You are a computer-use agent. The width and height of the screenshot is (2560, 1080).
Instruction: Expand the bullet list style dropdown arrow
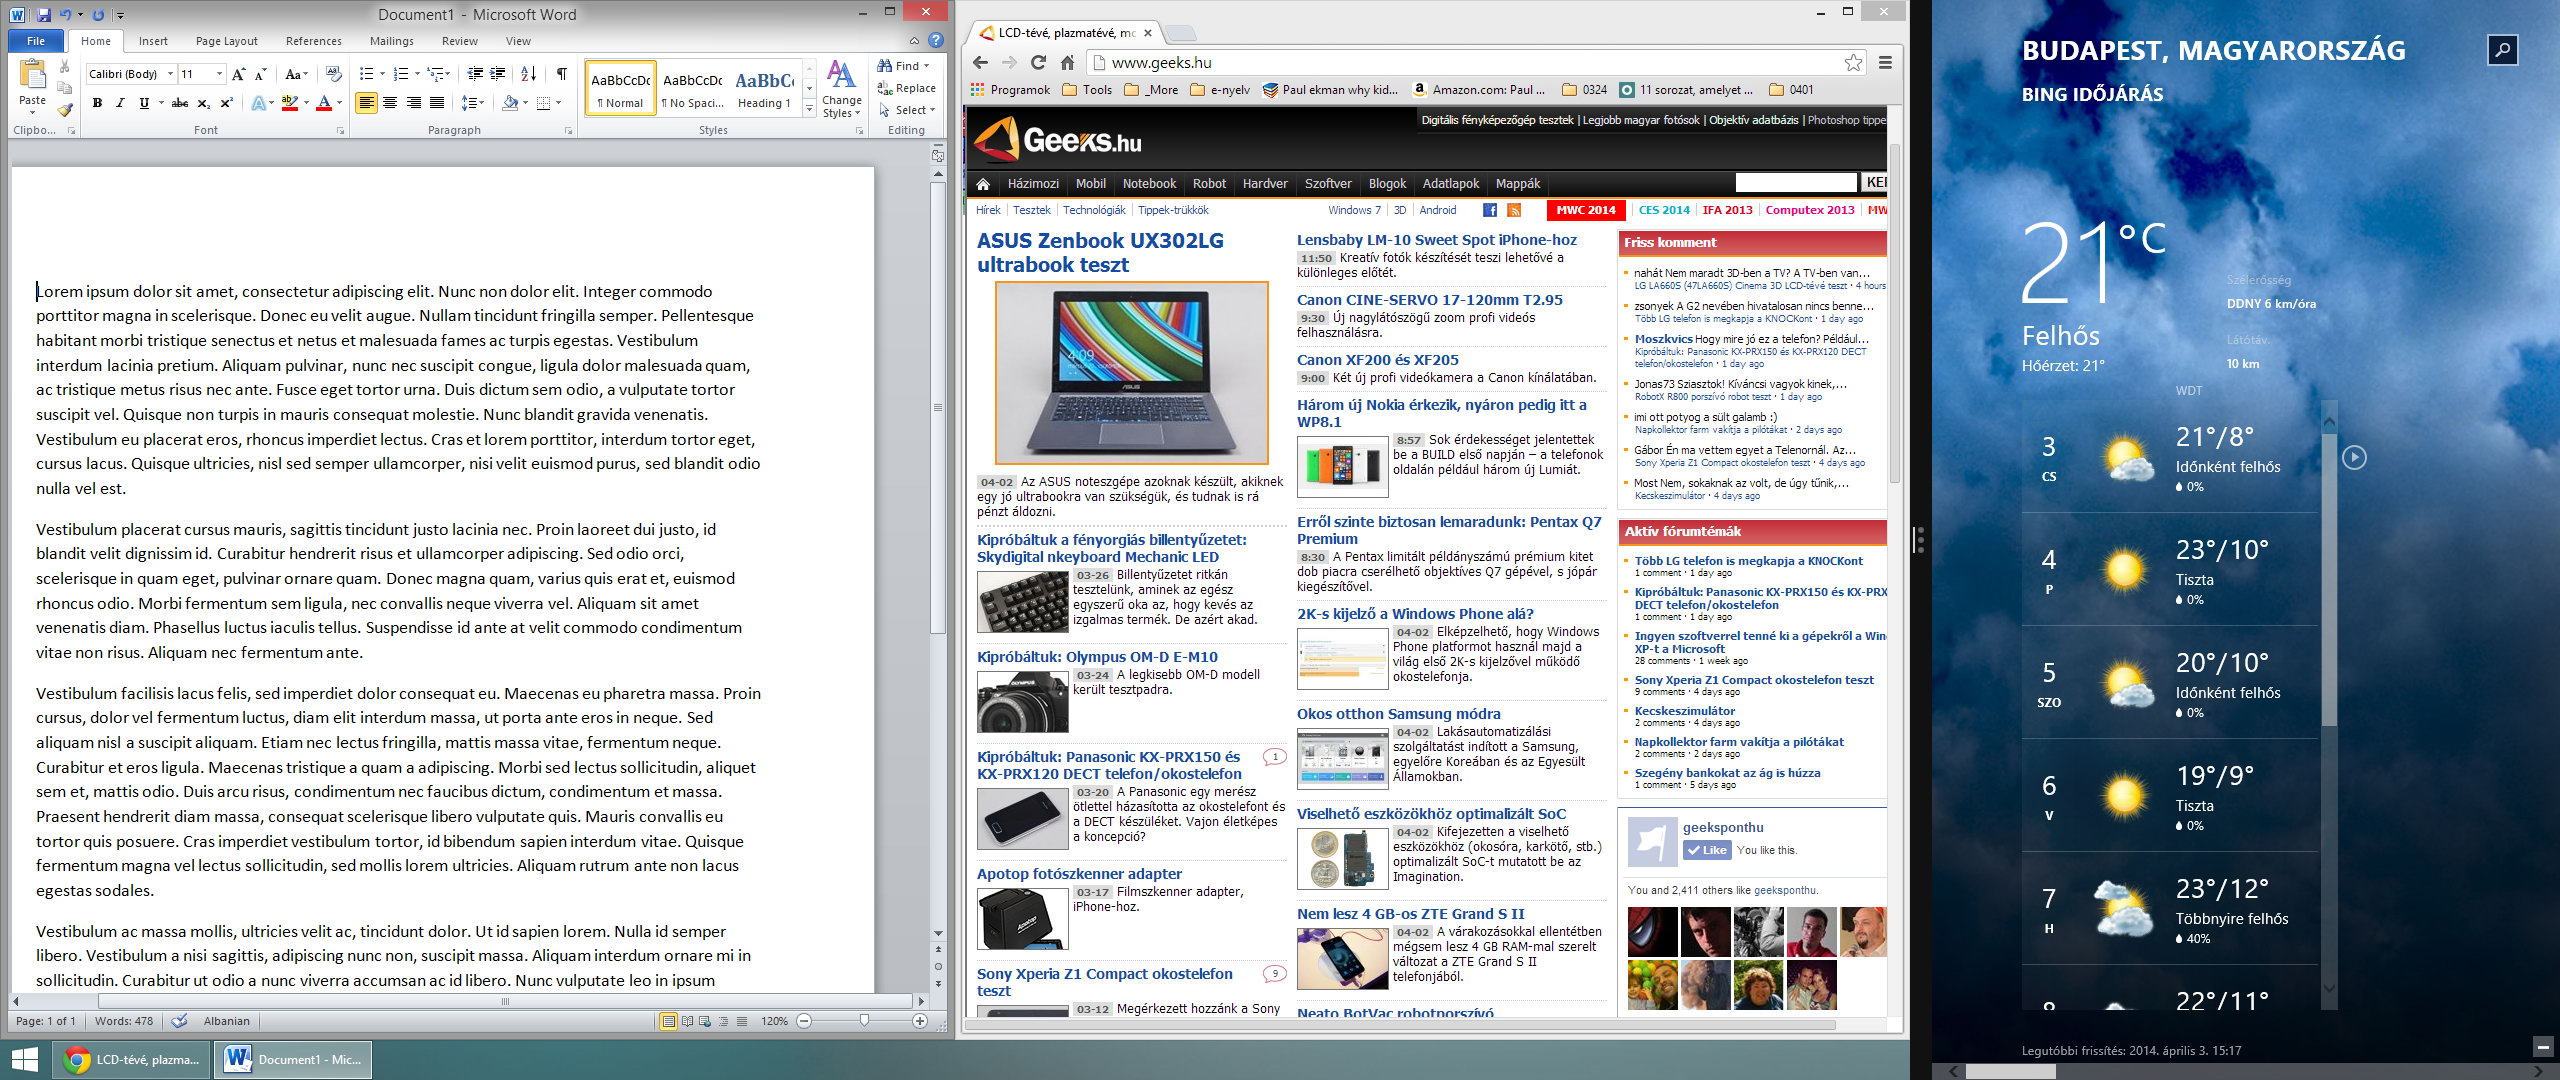[x=381, y=74]
